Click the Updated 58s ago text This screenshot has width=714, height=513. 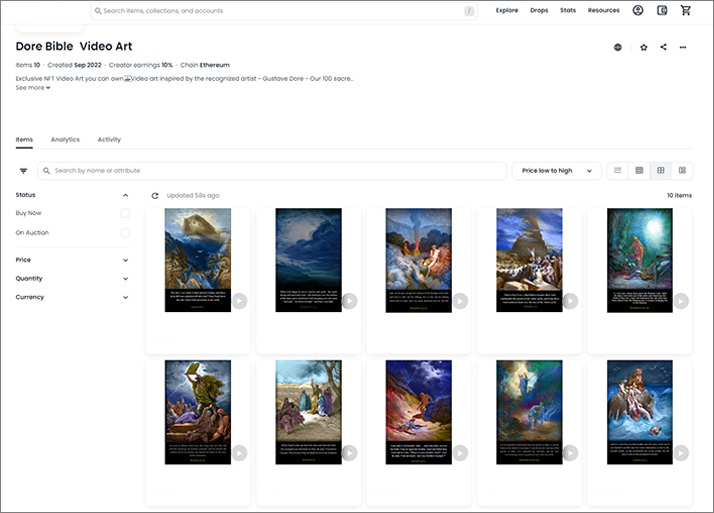pos(193,195)
